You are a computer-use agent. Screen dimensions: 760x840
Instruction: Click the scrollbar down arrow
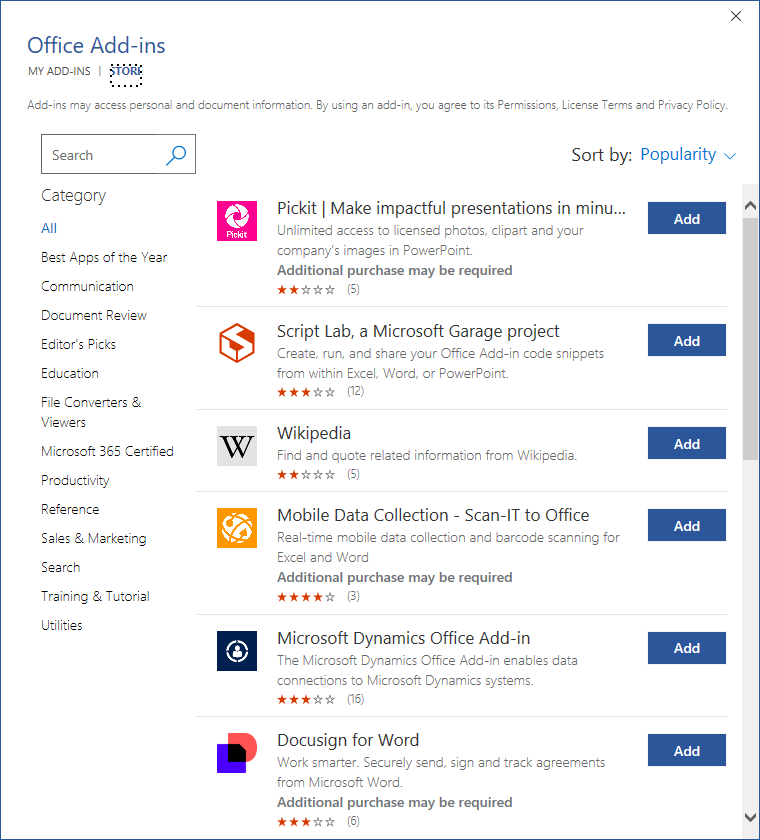(x=750, y=818)
